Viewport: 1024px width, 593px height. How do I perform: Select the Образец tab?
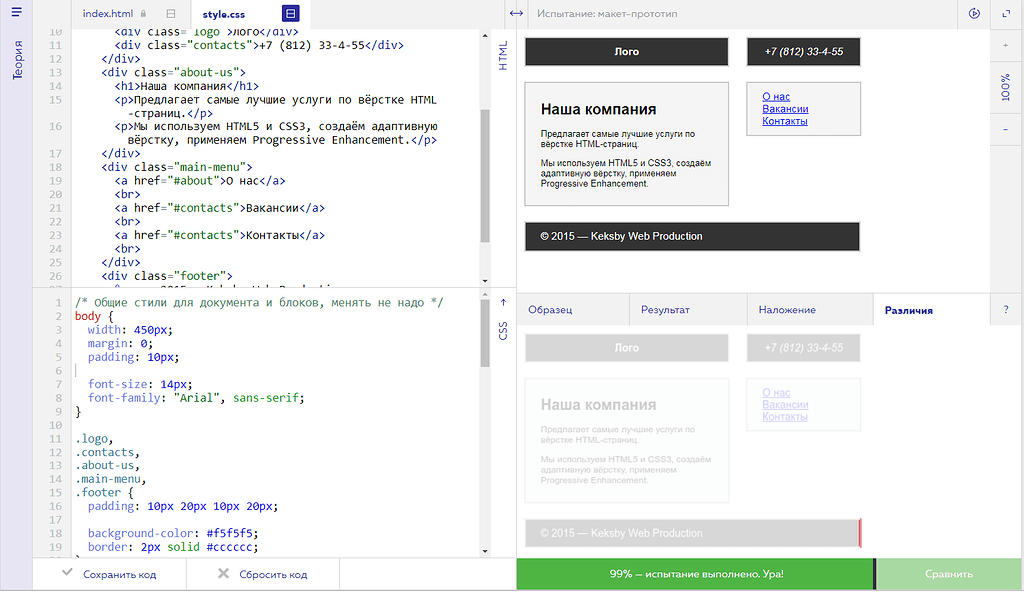pos(550,310)
